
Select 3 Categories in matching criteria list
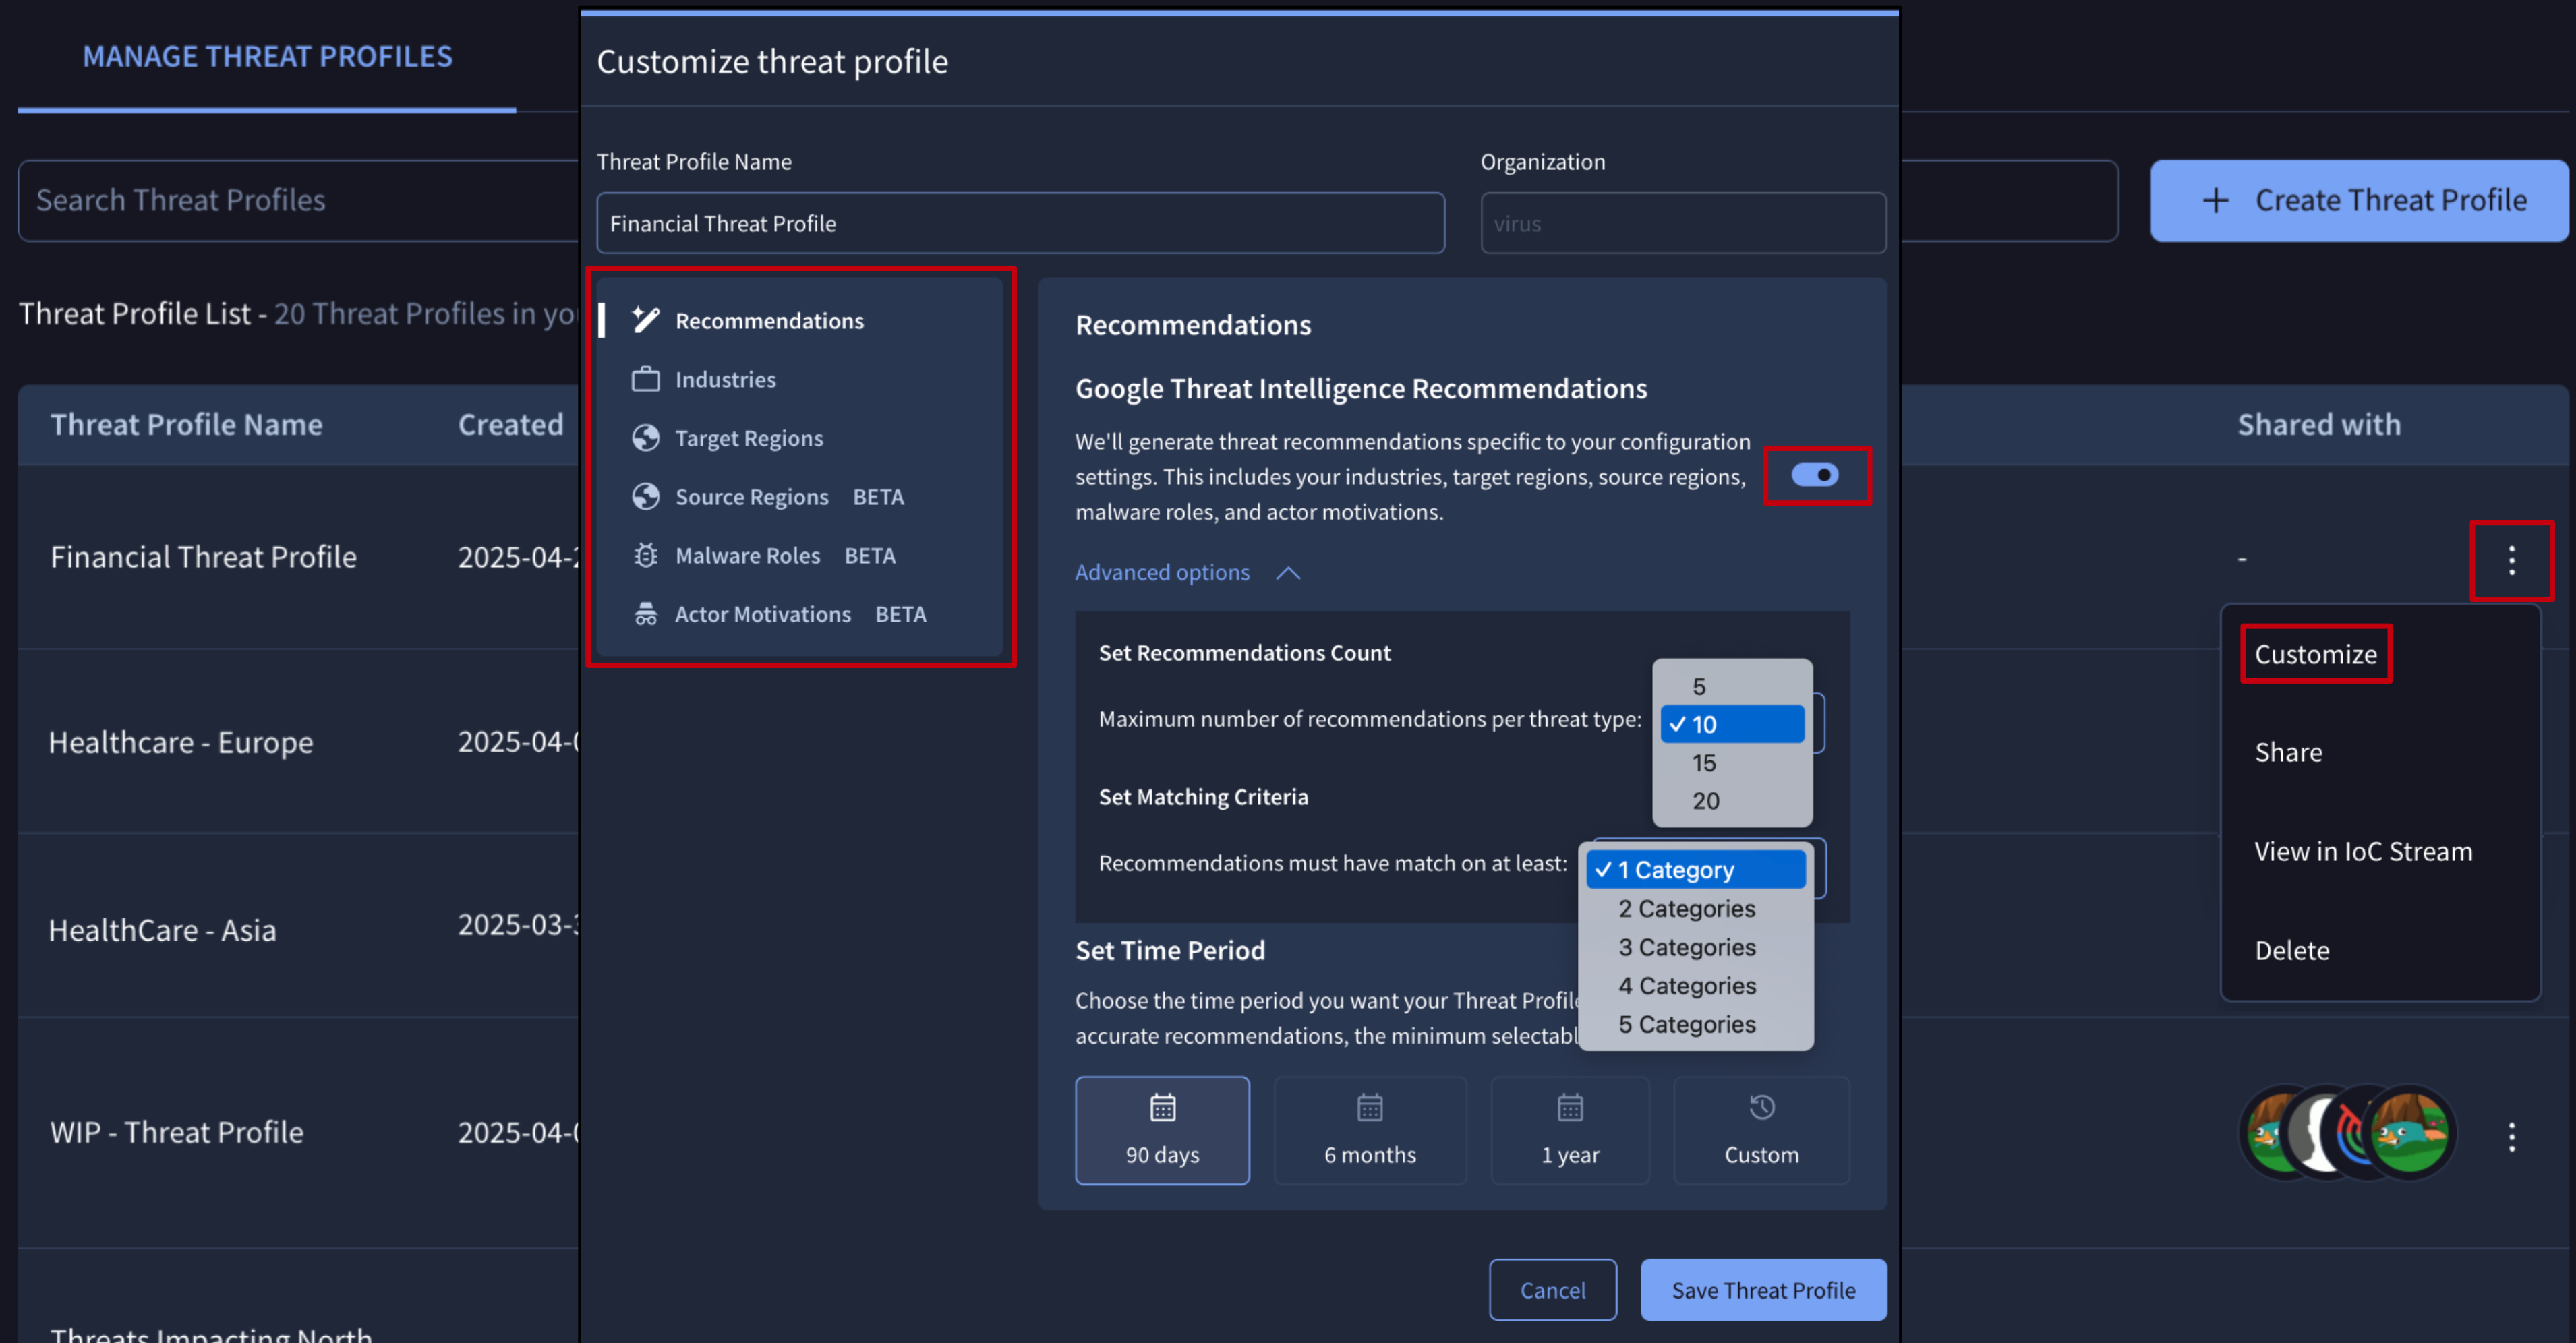coord(1687,947)
